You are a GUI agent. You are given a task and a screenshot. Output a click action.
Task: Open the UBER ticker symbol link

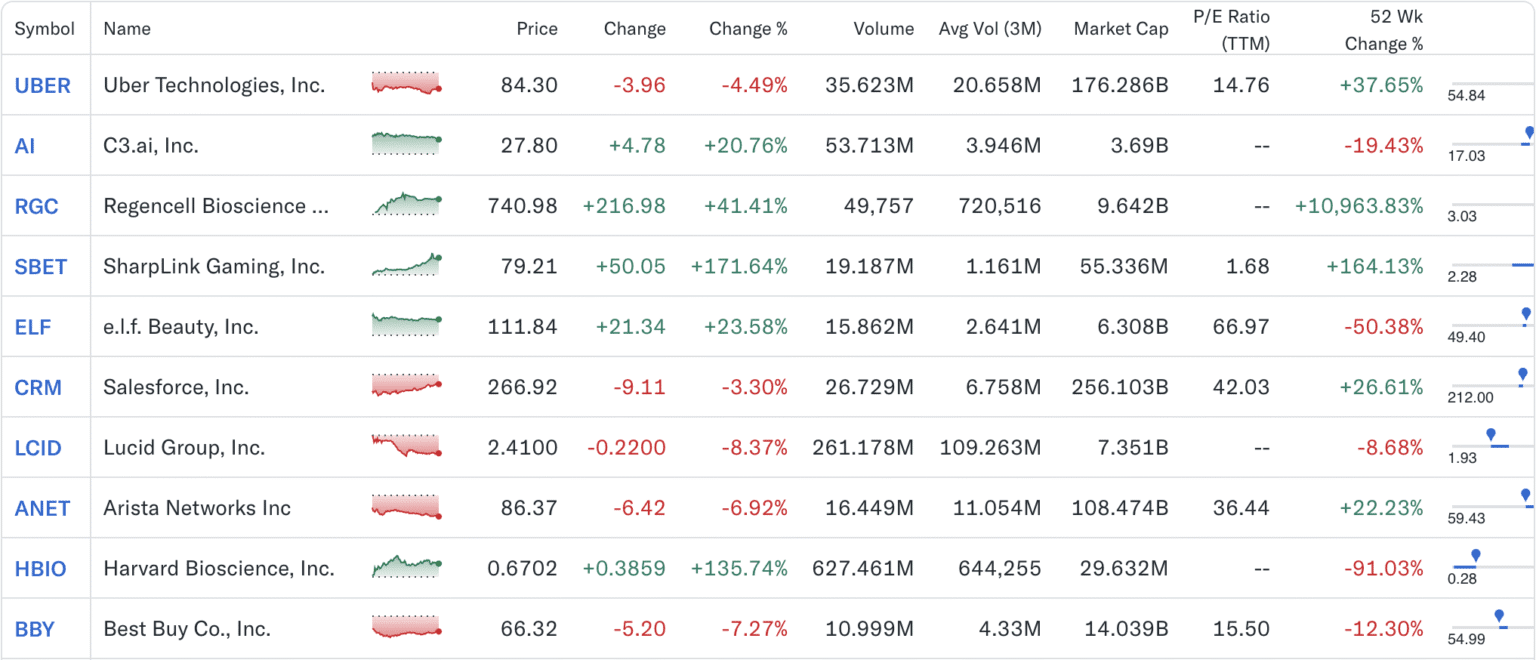point(44,86)
